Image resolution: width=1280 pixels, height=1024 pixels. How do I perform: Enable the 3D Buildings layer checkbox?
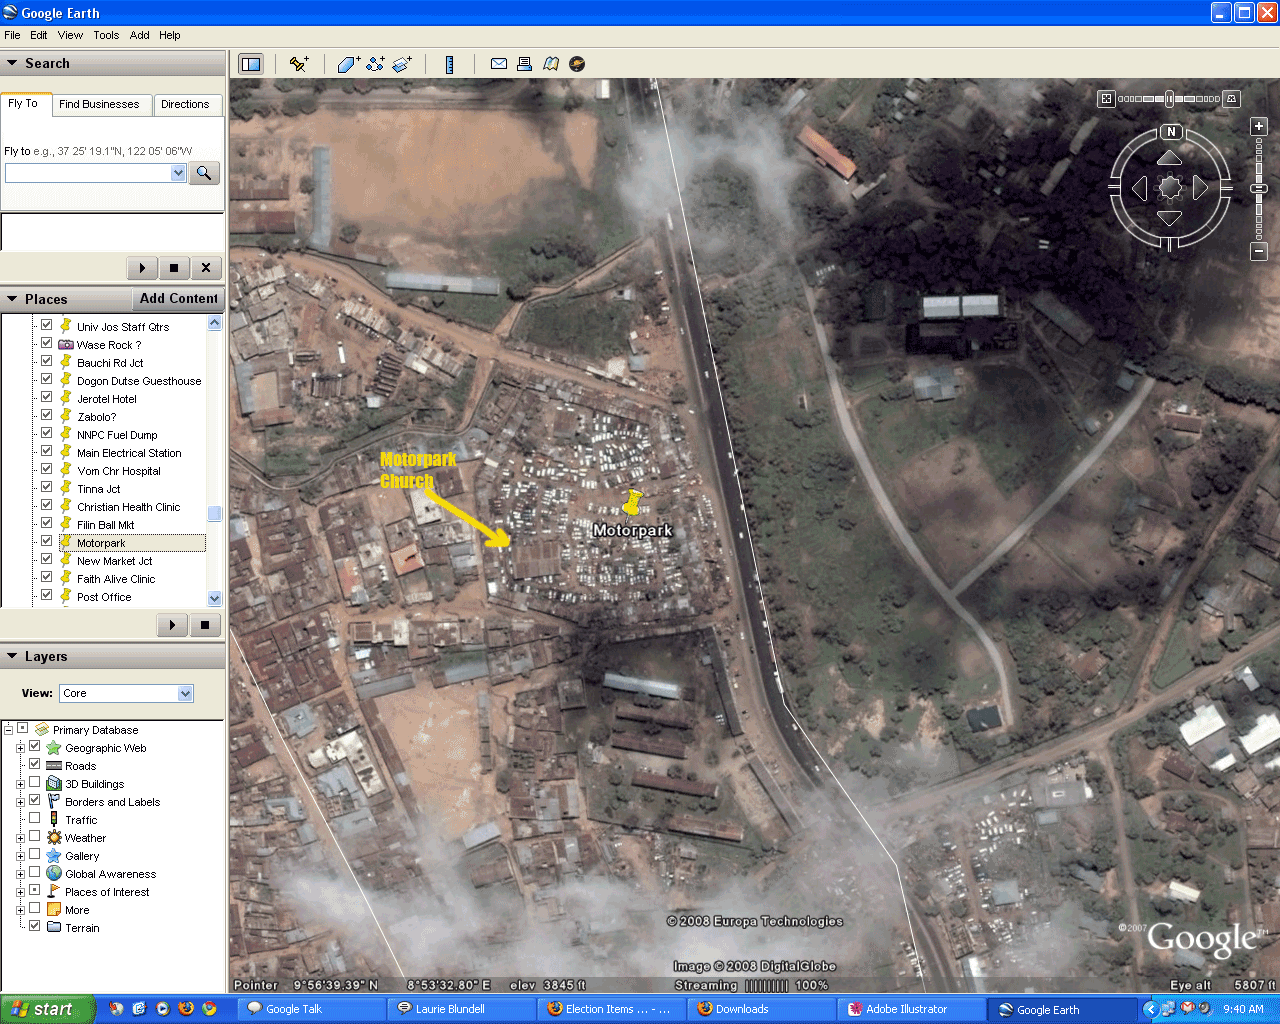[35, 783]
